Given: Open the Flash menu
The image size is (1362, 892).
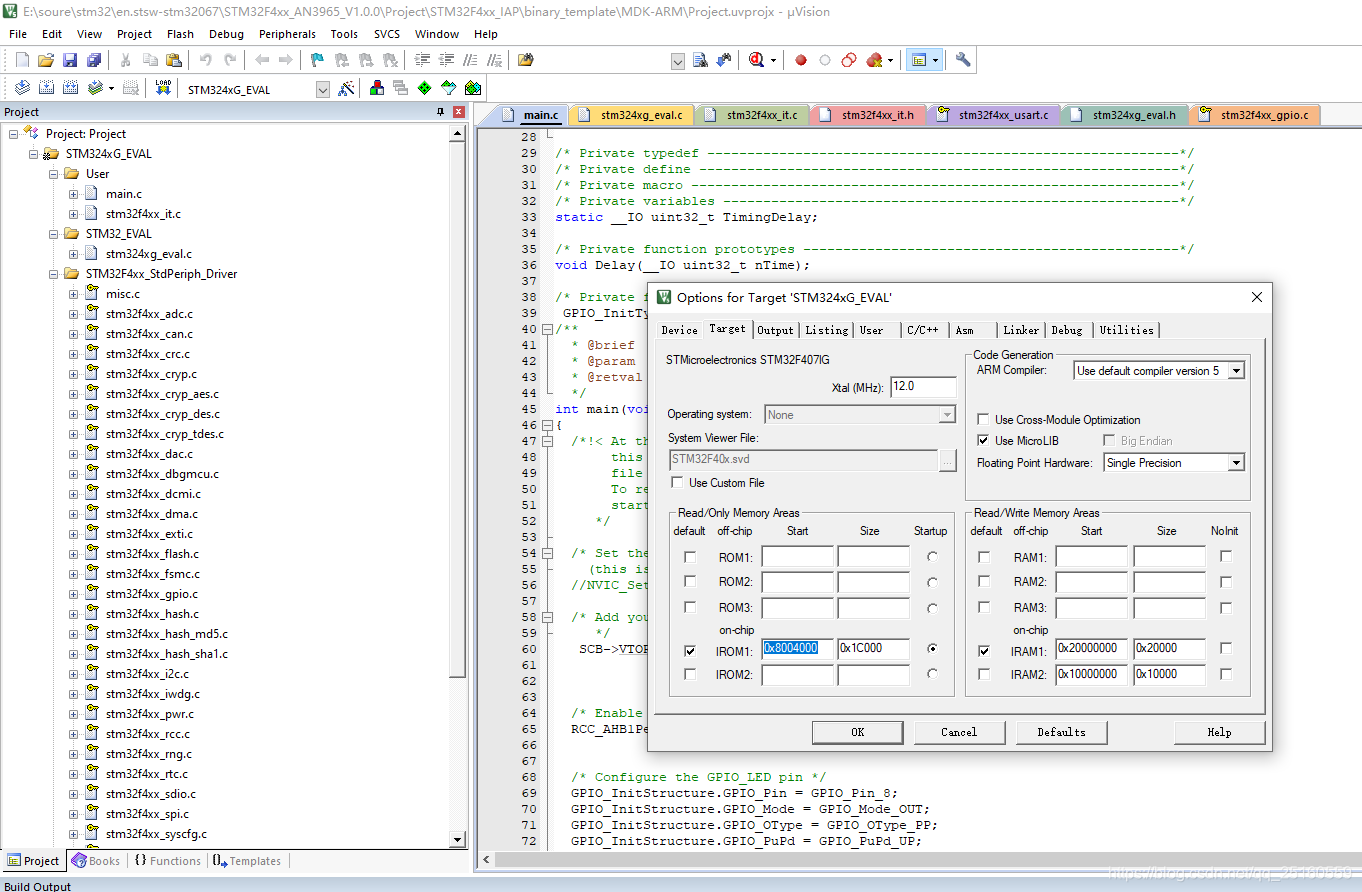Looking at the screenshot, I should tap(180, 34).
